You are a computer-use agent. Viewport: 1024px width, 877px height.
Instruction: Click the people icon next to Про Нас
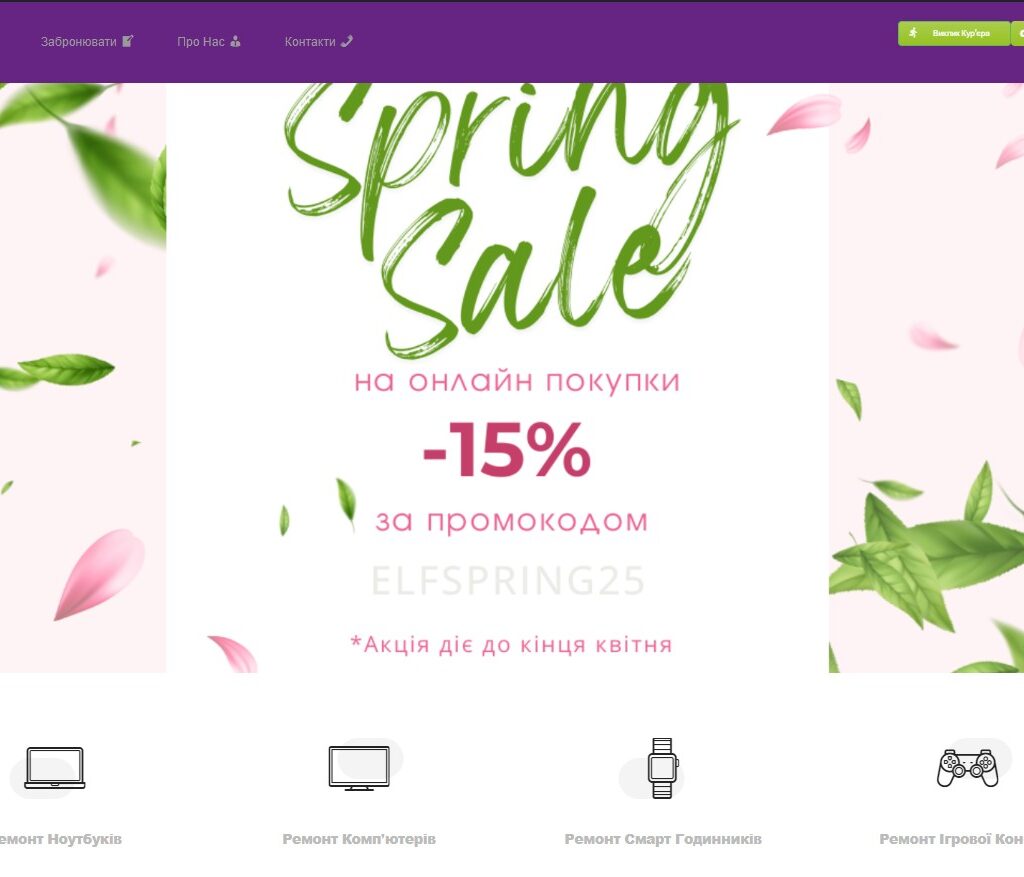(236, 41)
